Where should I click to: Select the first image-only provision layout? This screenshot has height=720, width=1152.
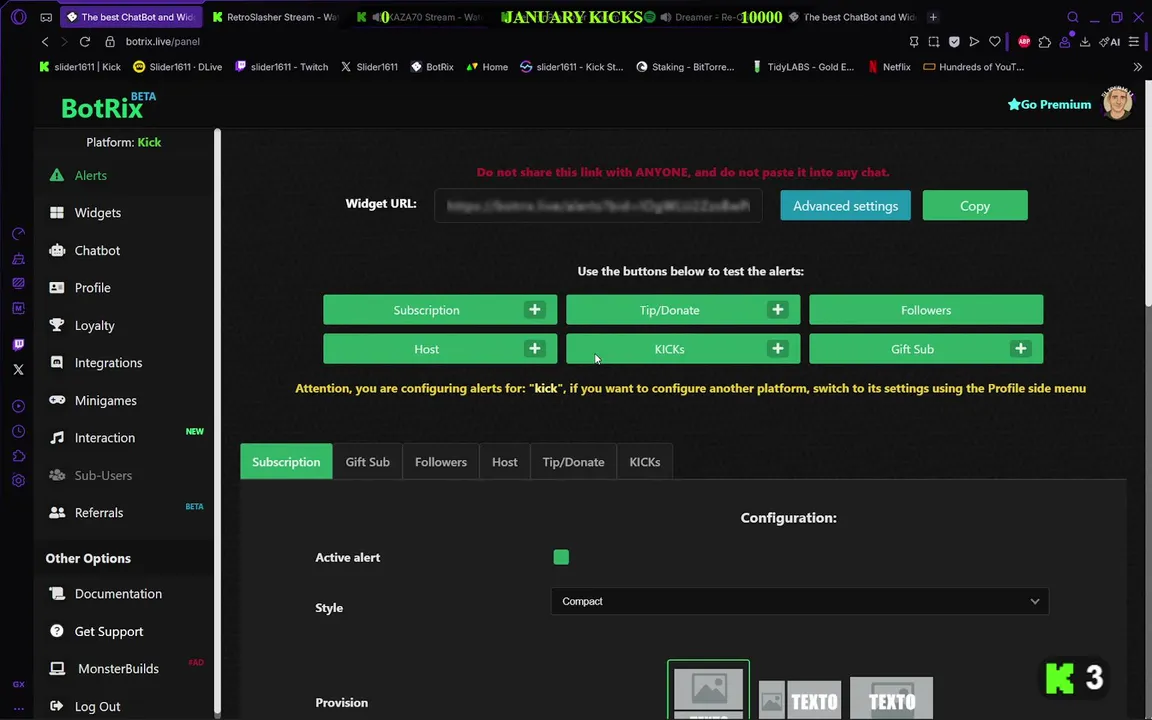click(708, 691)
